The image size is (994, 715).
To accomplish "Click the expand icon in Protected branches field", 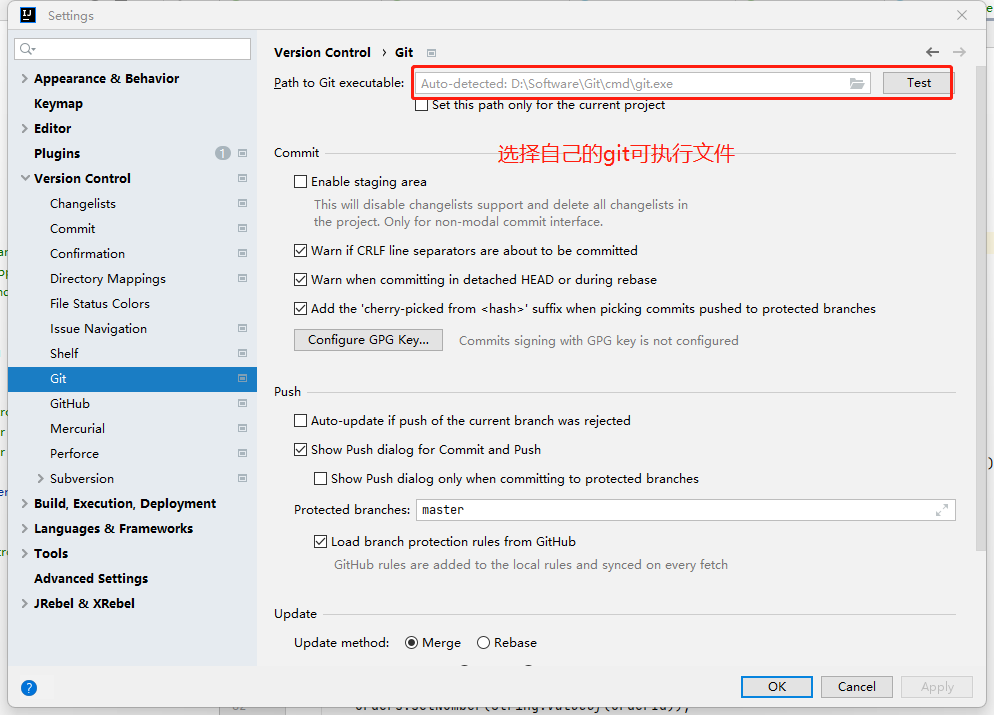I will pos(942,510).
